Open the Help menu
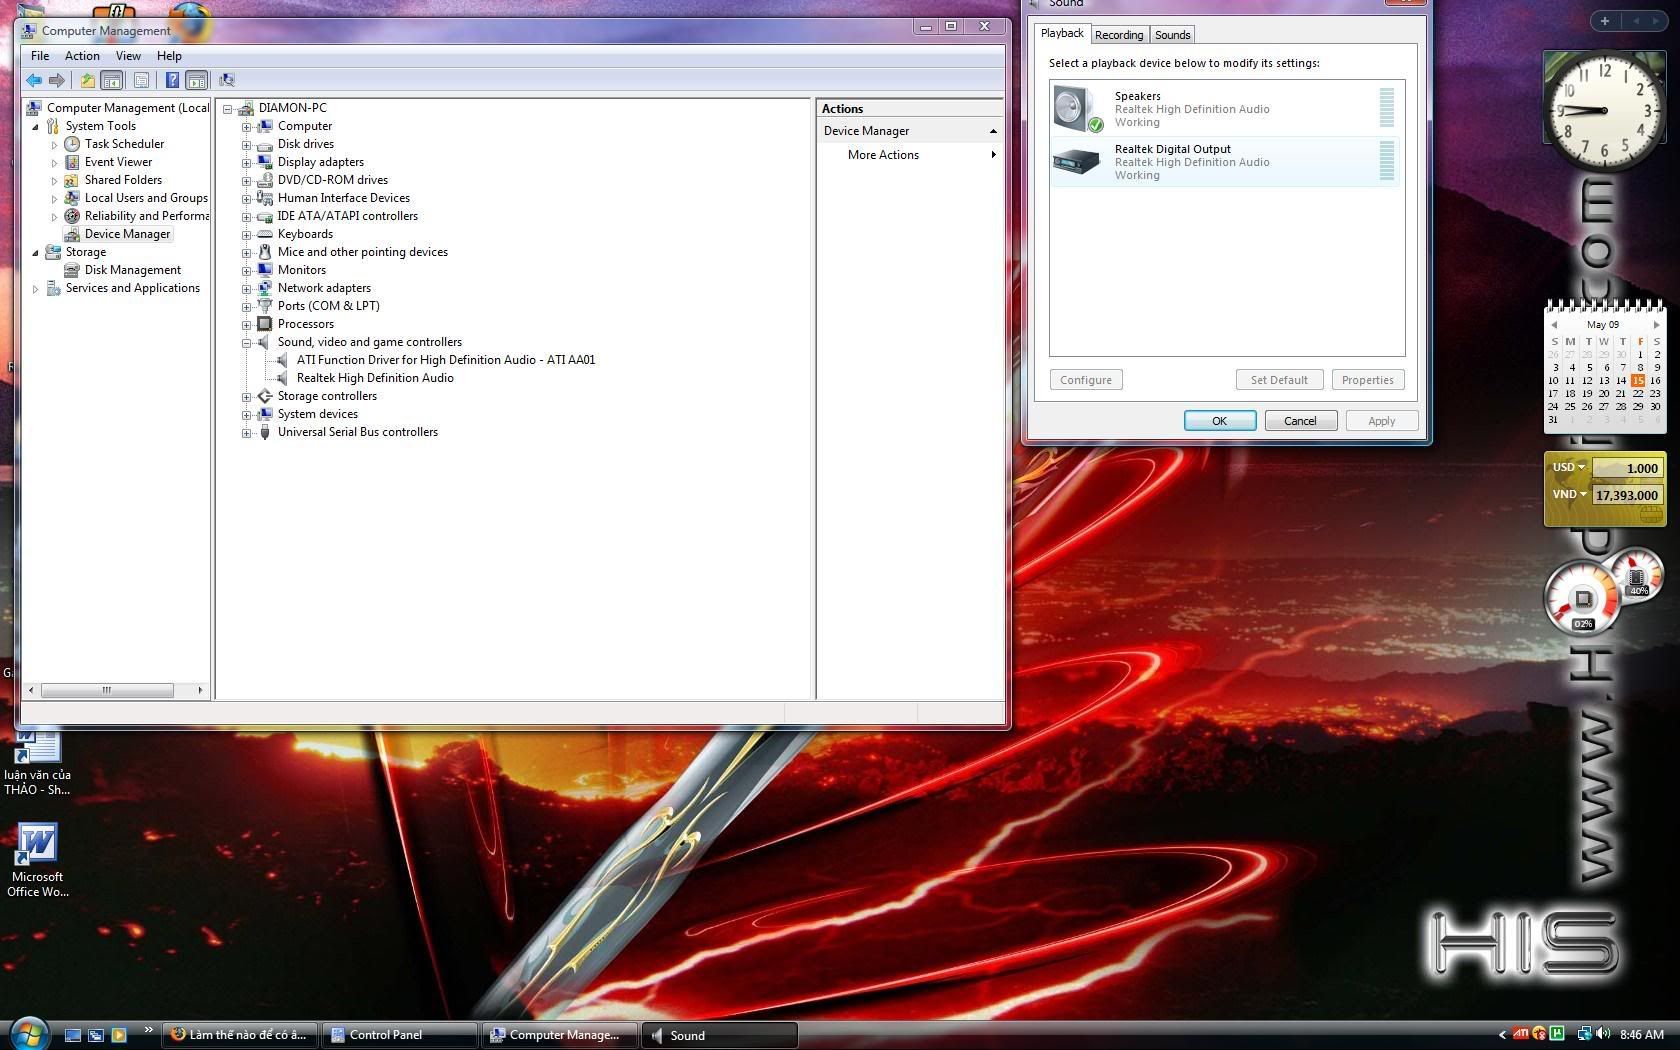The image size is (1680, 1050). [169, 56]
